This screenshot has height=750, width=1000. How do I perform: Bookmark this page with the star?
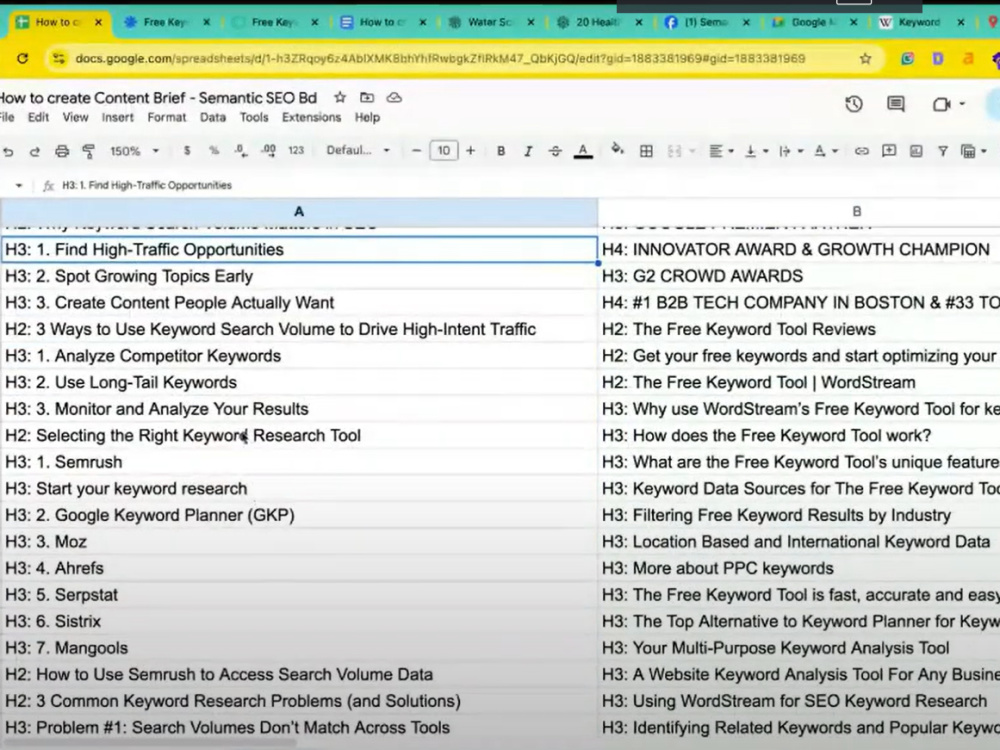click(865, 59)
